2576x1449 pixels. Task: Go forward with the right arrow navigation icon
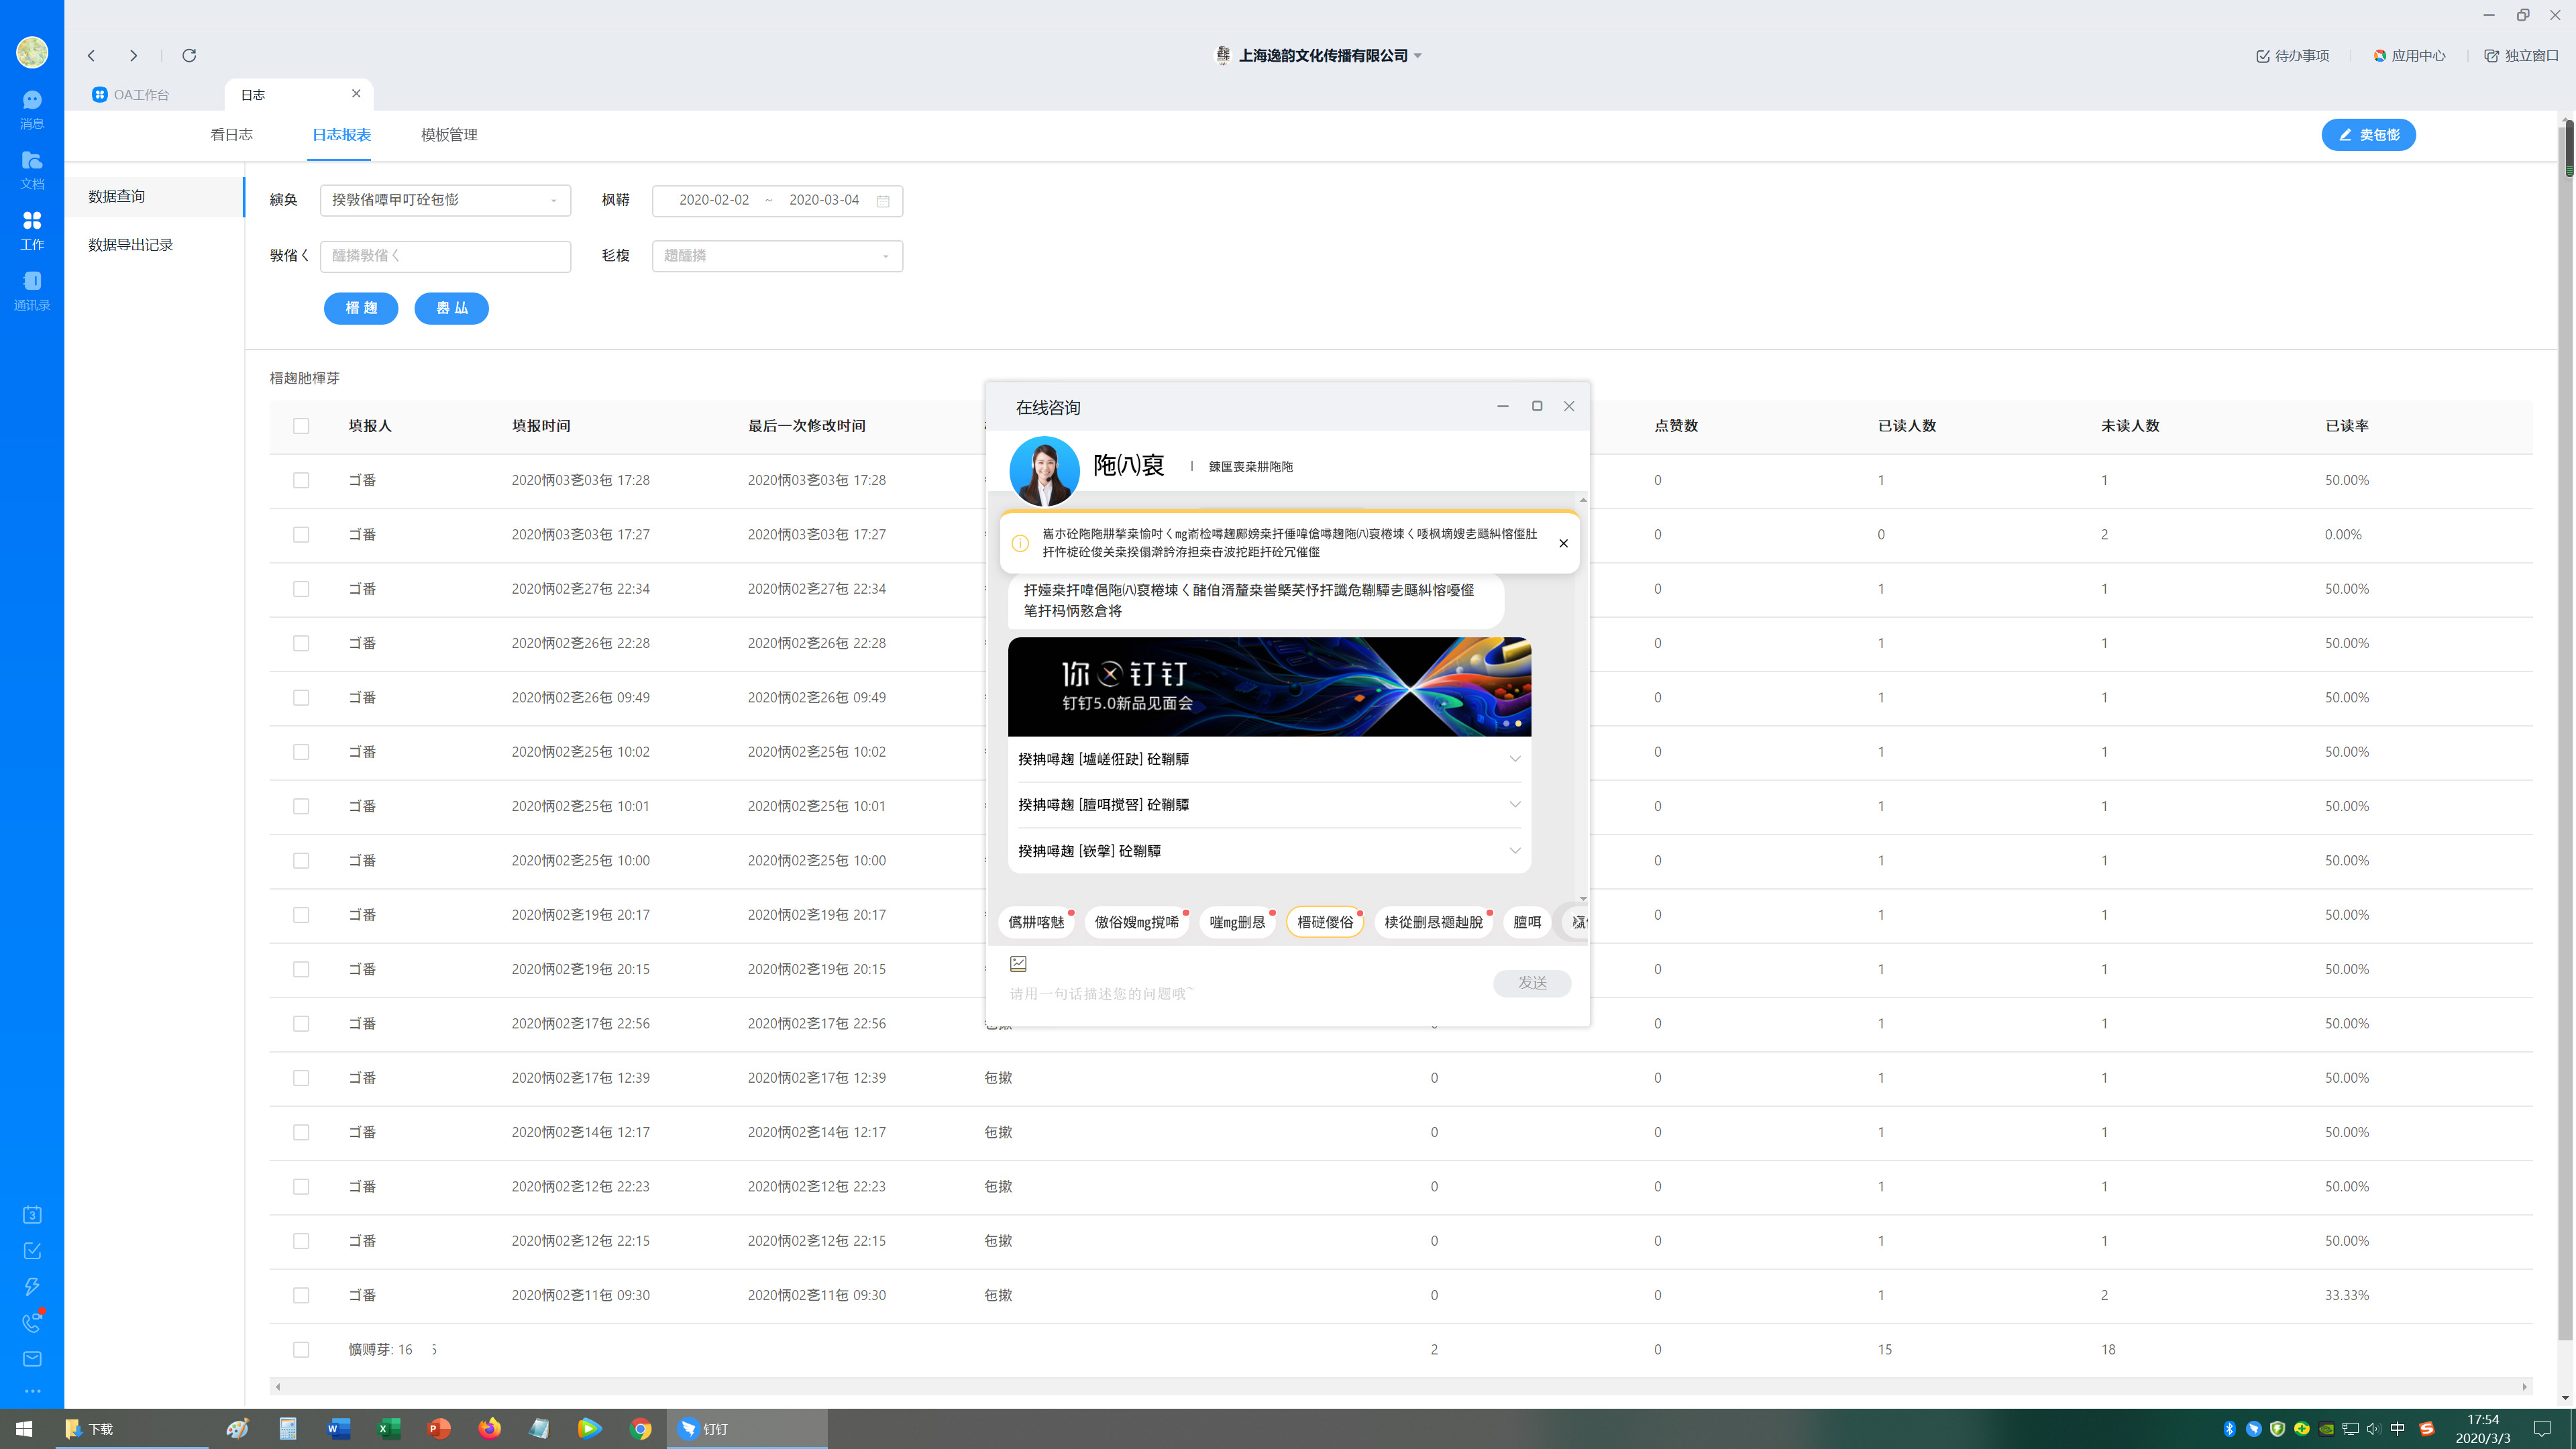click(133, 56)
